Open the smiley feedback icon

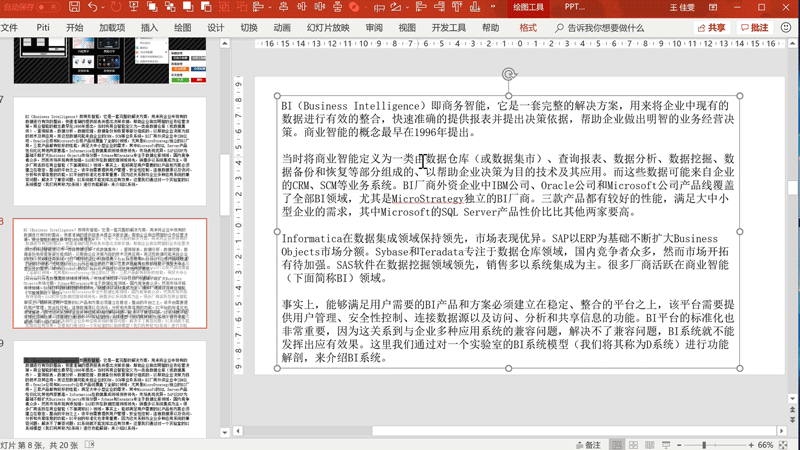[x=786, y=28]
